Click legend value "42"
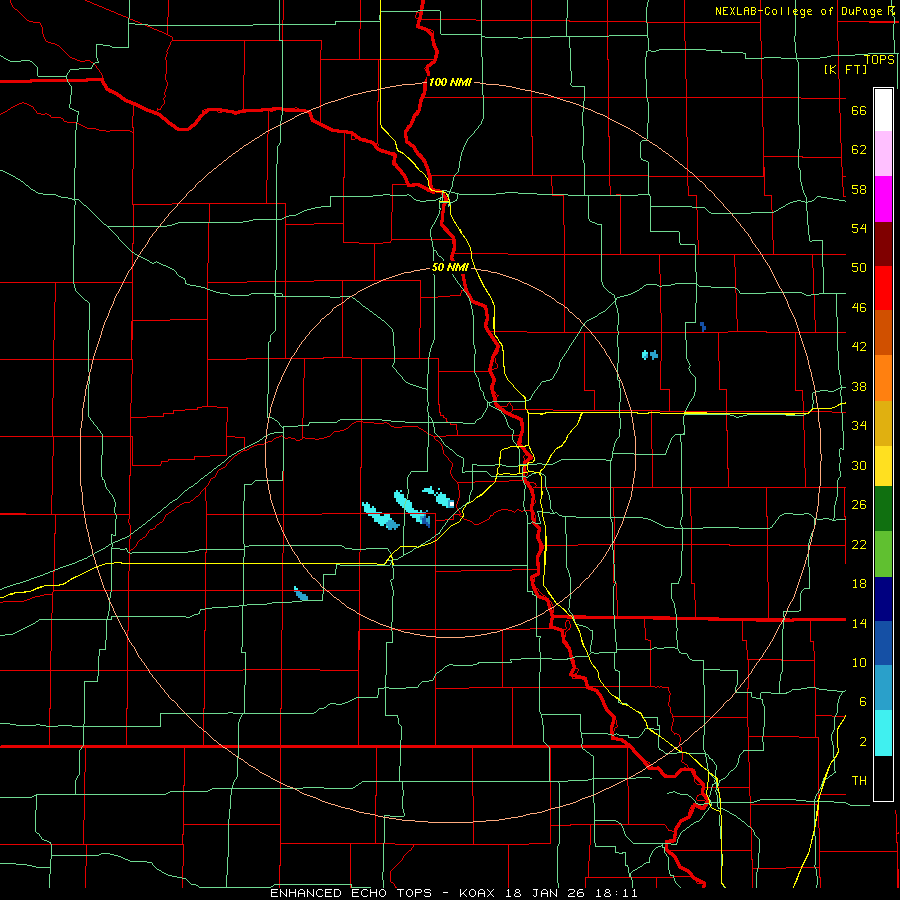The height and width of the screenshot is (900, 900). [x=859, y=347]
